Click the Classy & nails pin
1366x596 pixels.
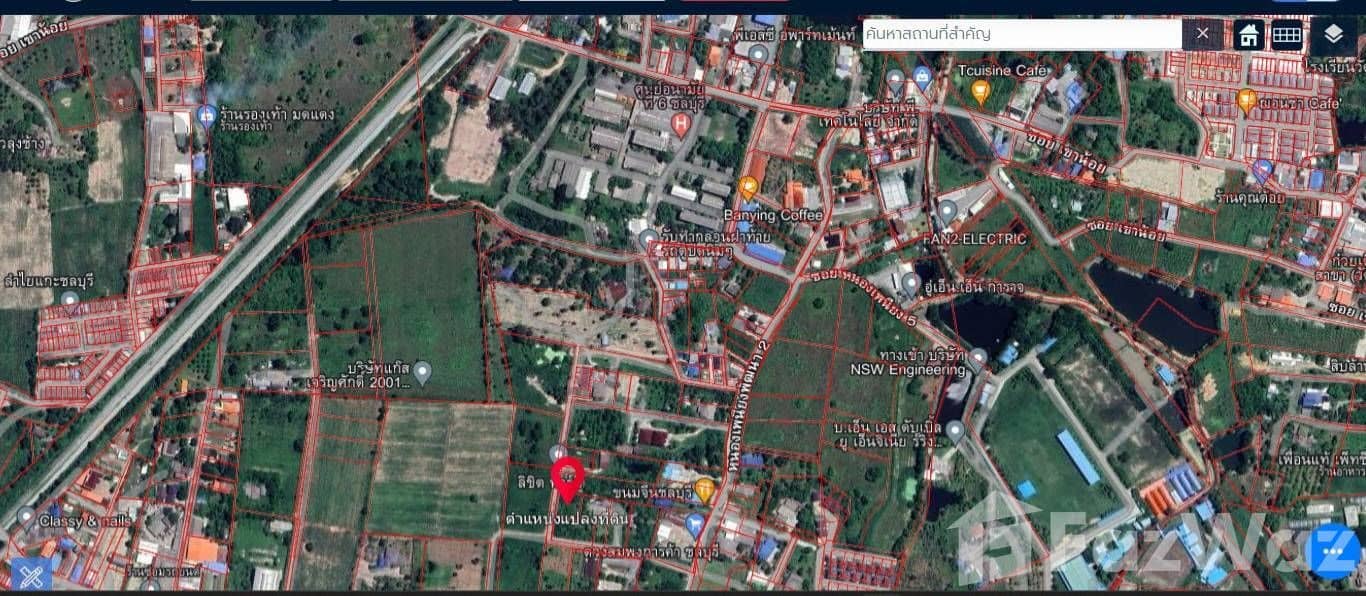click(x=27, y=518)
